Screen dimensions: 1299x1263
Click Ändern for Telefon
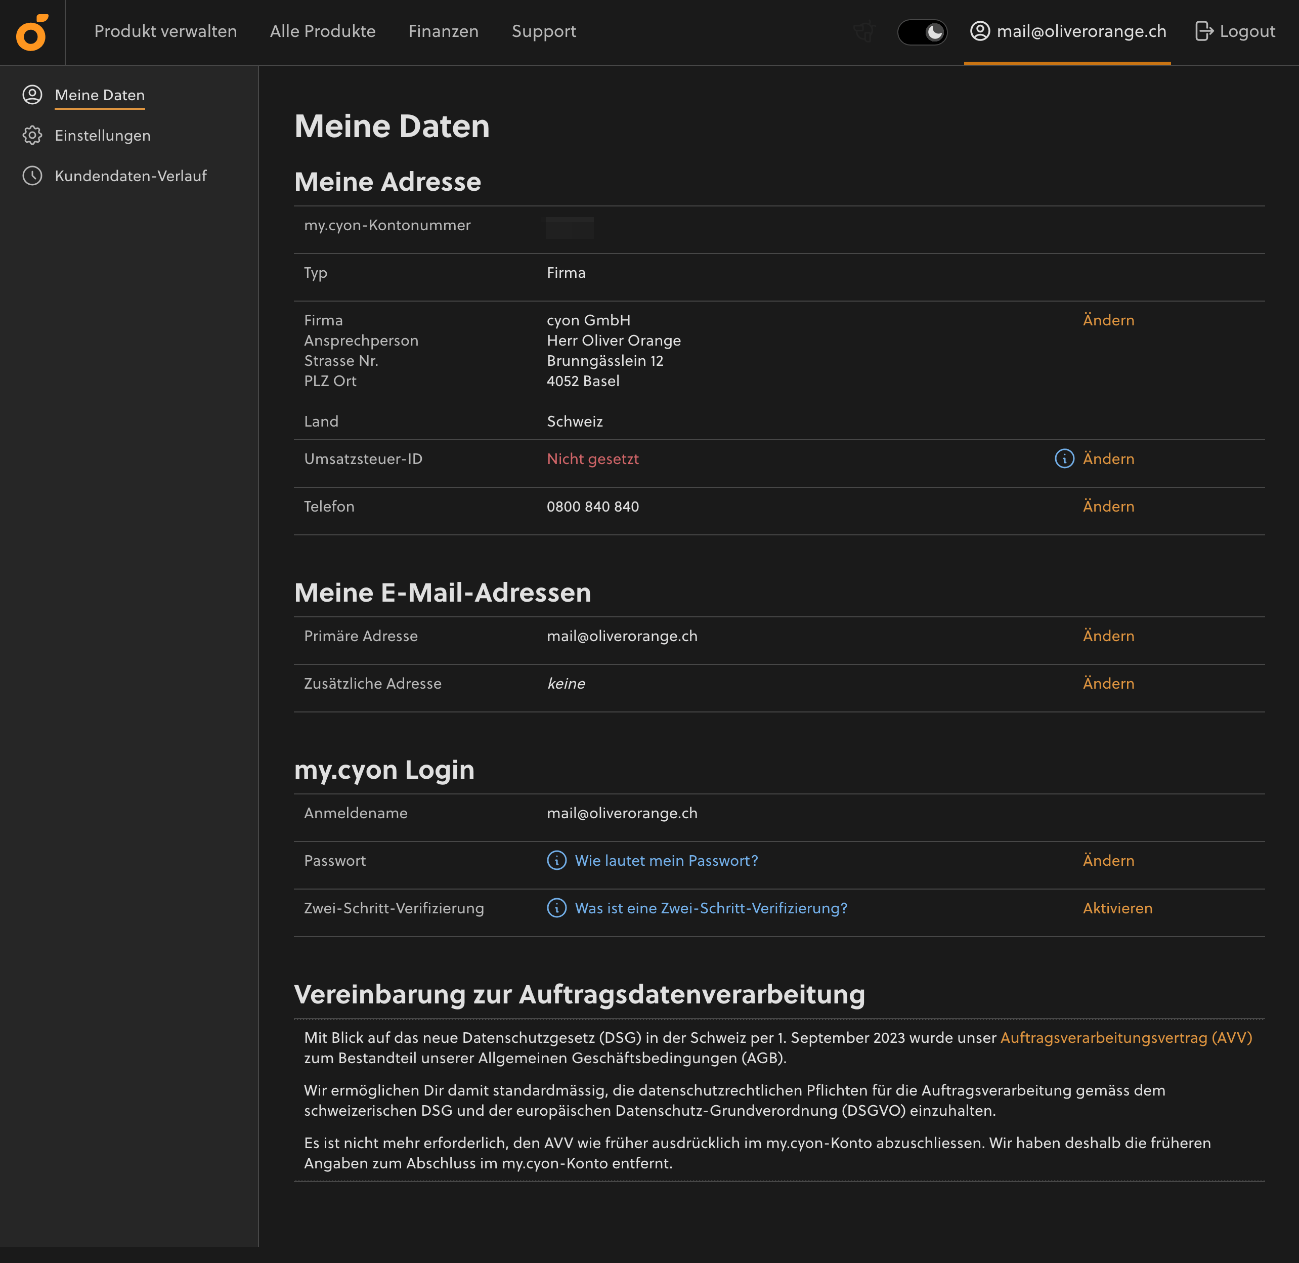(1108, 507)
